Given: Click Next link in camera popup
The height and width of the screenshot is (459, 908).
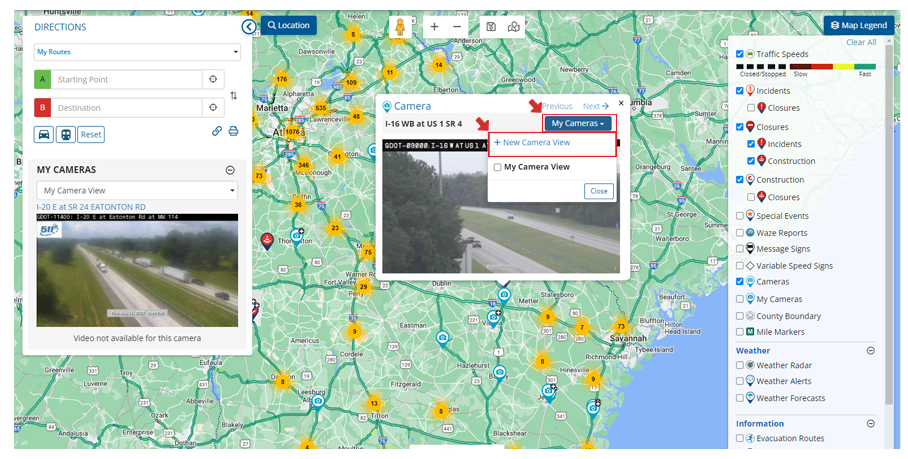Looking at the screenshot, I should [x=595, y=106].
